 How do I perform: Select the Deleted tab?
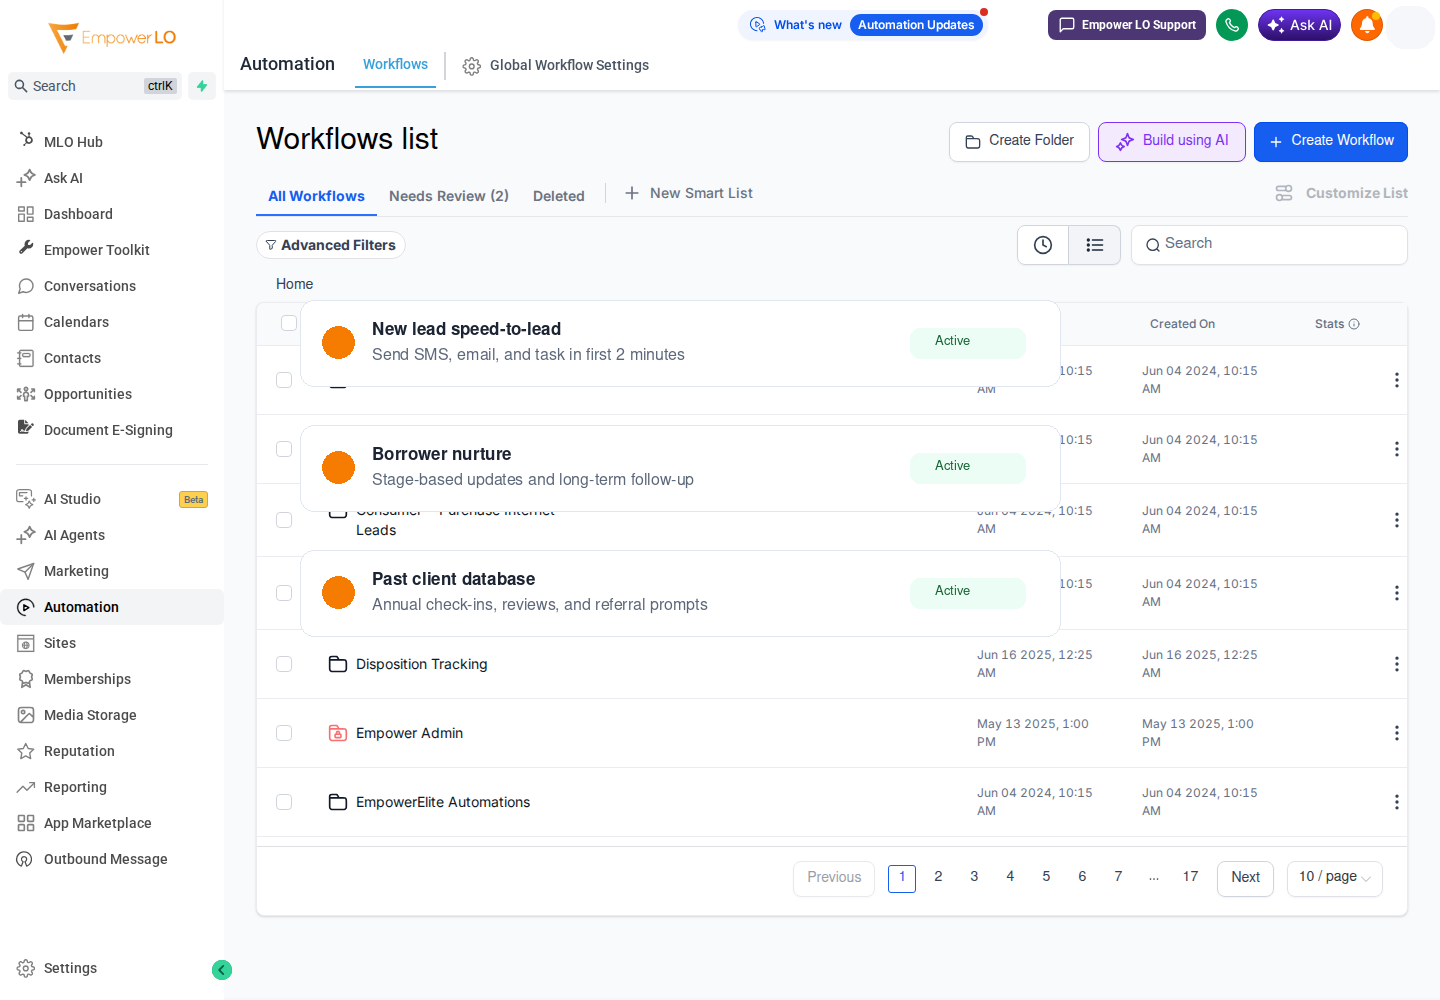click(558, 196)
